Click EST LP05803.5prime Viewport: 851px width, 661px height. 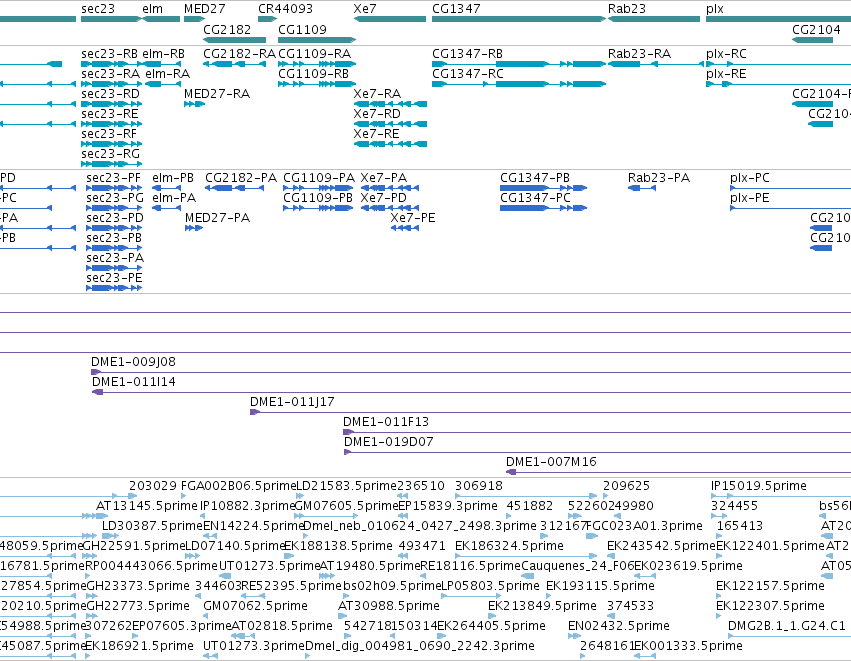470,596
